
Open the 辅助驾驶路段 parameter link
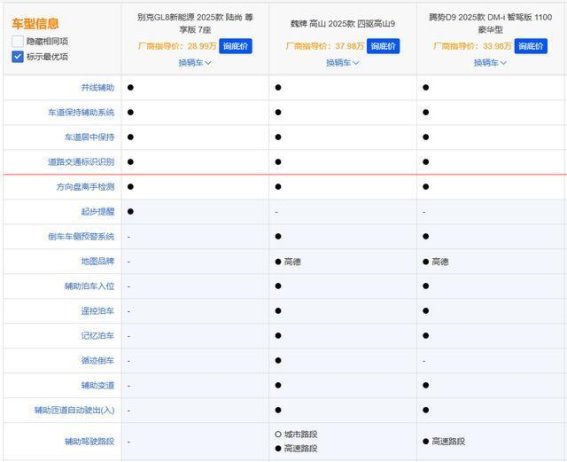pos(89,441)
